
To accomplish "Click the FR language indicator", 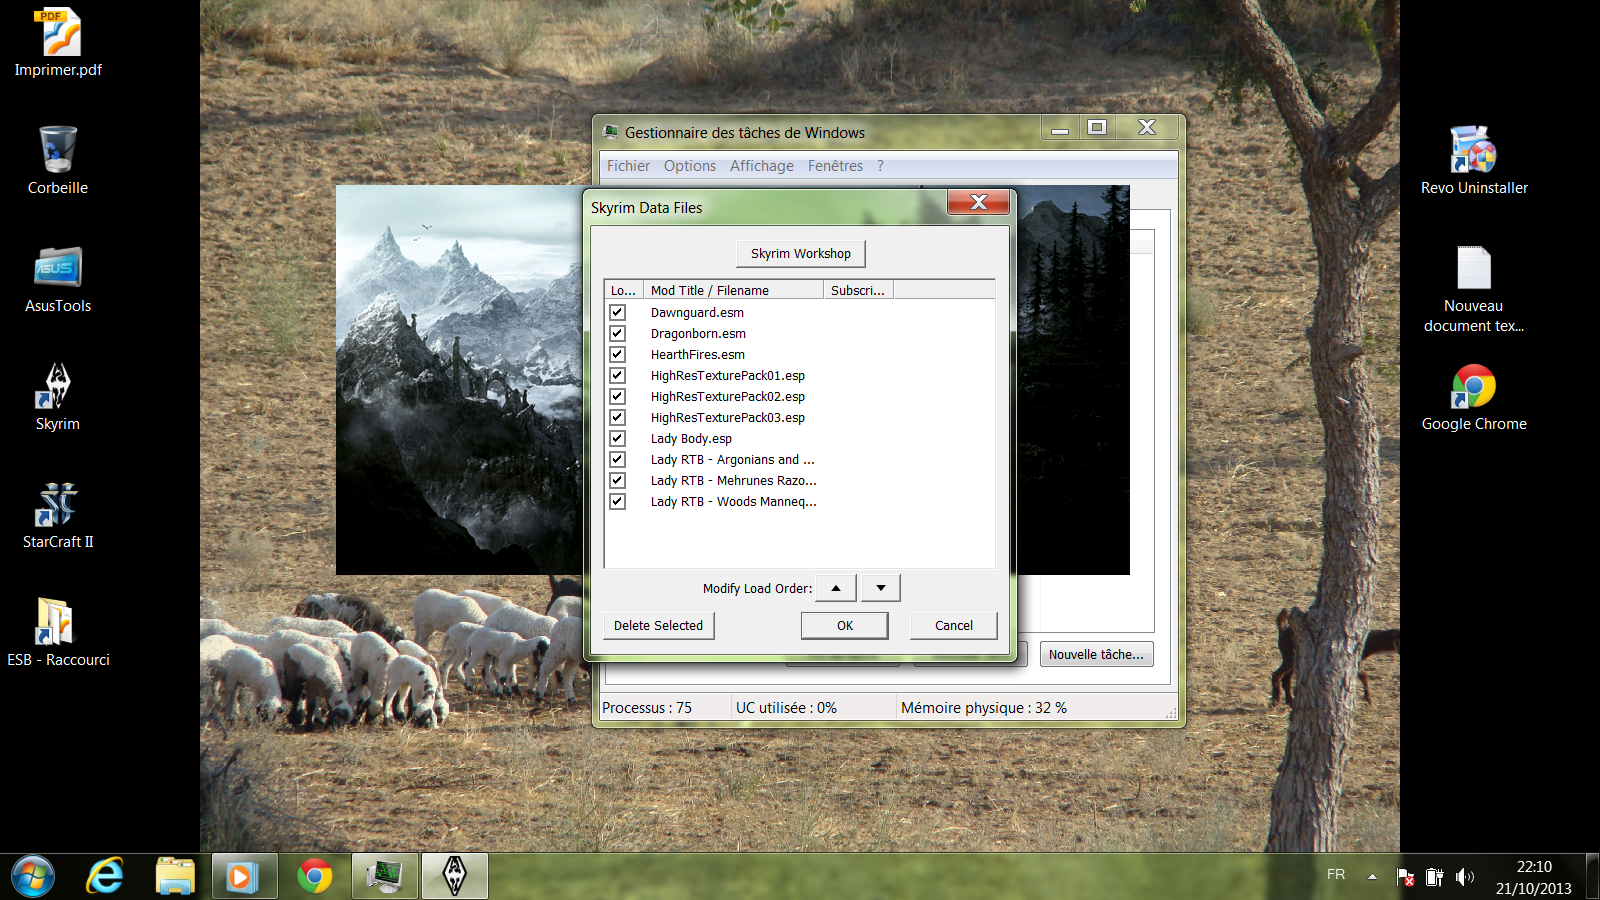I will tap(1336, 874).
